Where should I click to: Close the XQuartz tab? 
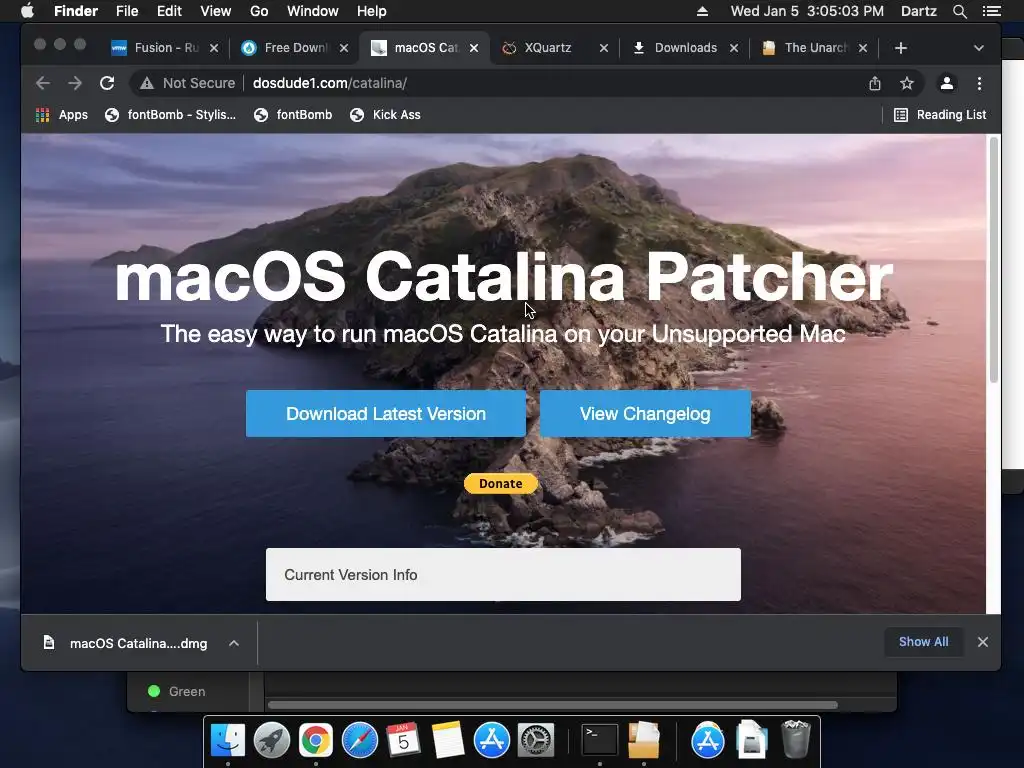point(603,48)
